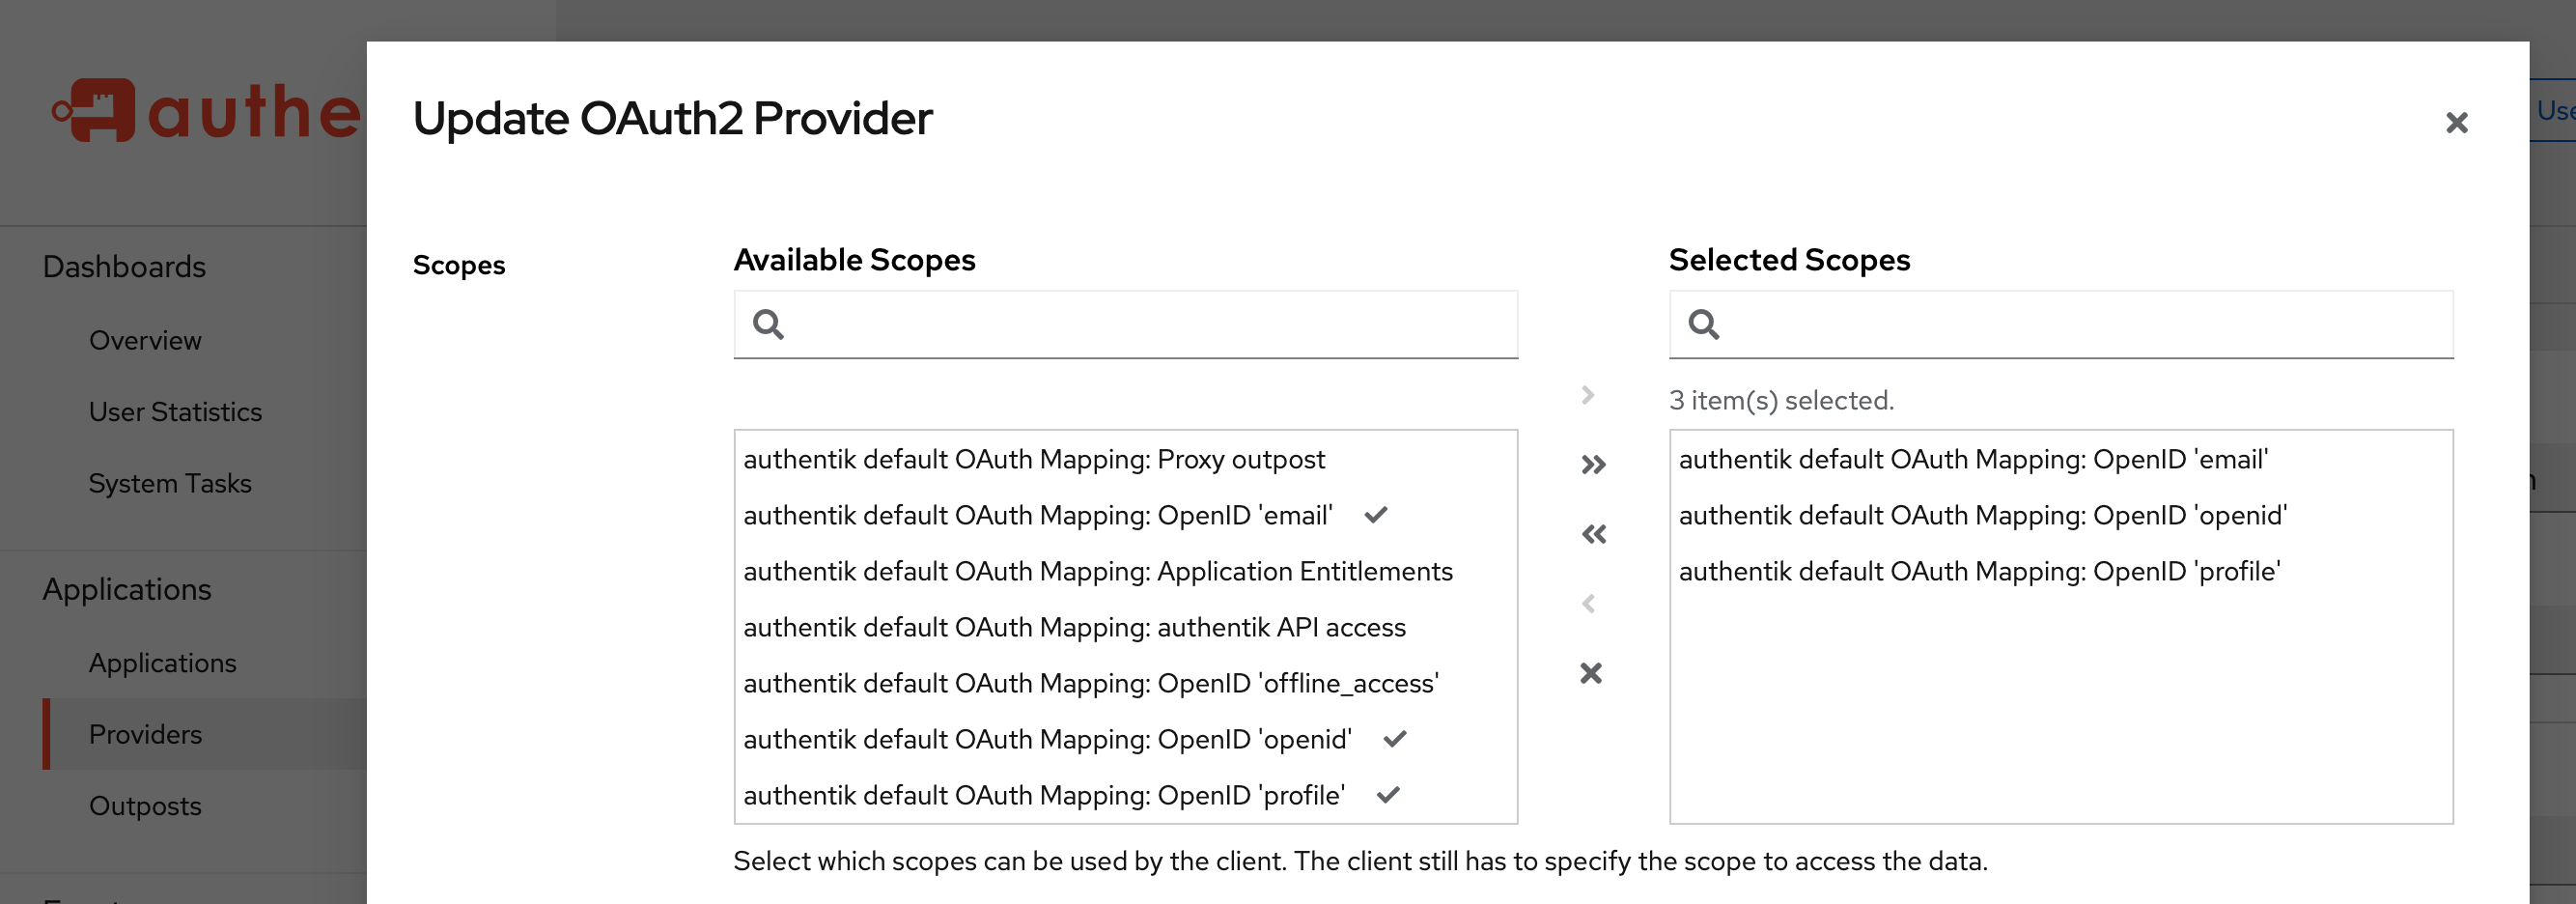Viewport: 2576px width, 904px height.
Task: Click the Available Scopes search magnifier icon
Action: pos(768,324)
